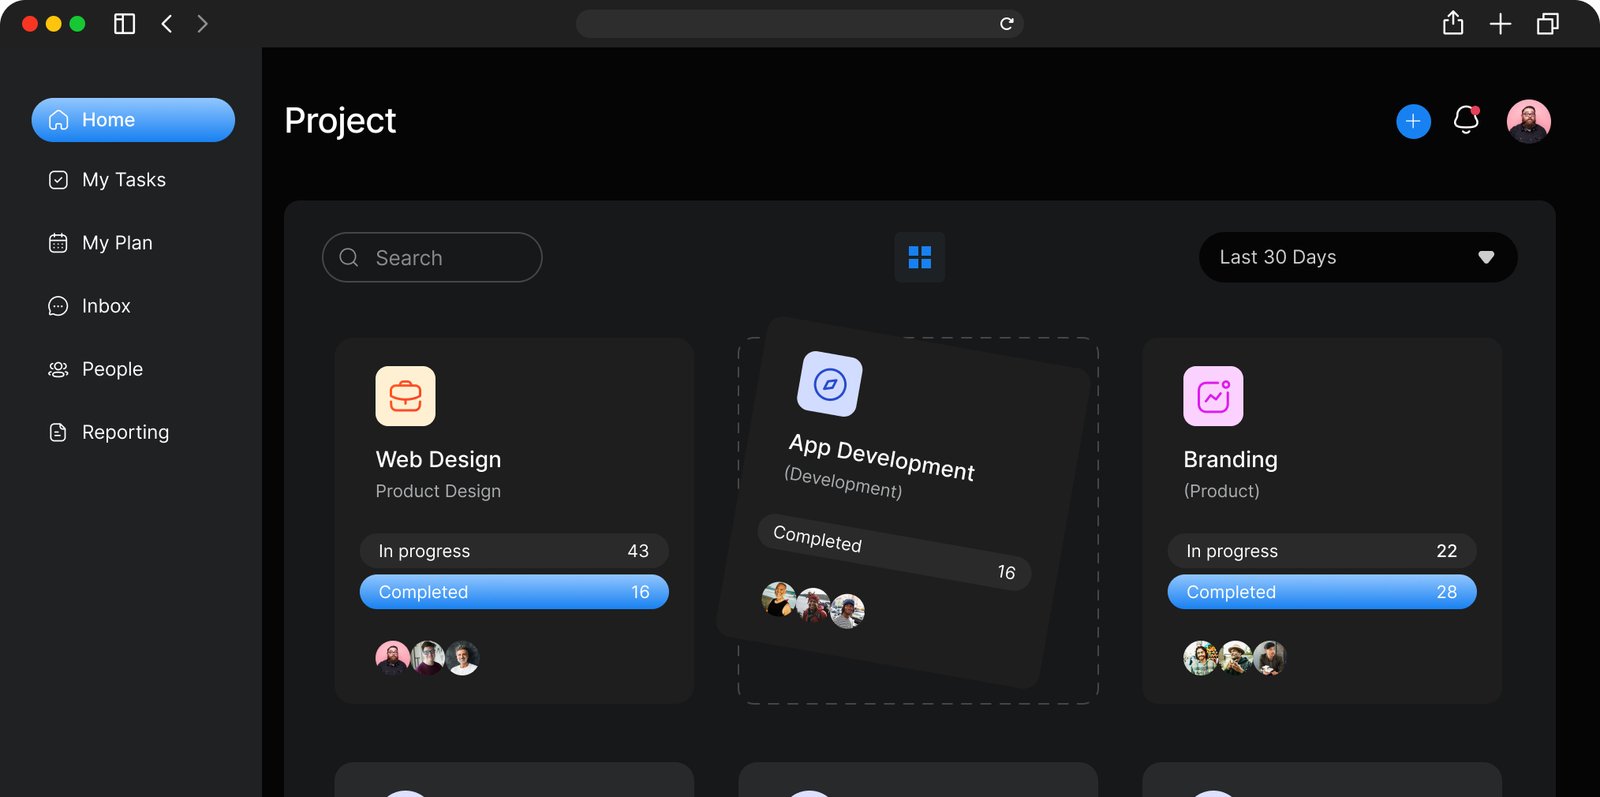Image resolution: width=1600 pixels, height=797 pixels.
Task: Click the Branding chart icon
Action: [x=1213, y=396]
